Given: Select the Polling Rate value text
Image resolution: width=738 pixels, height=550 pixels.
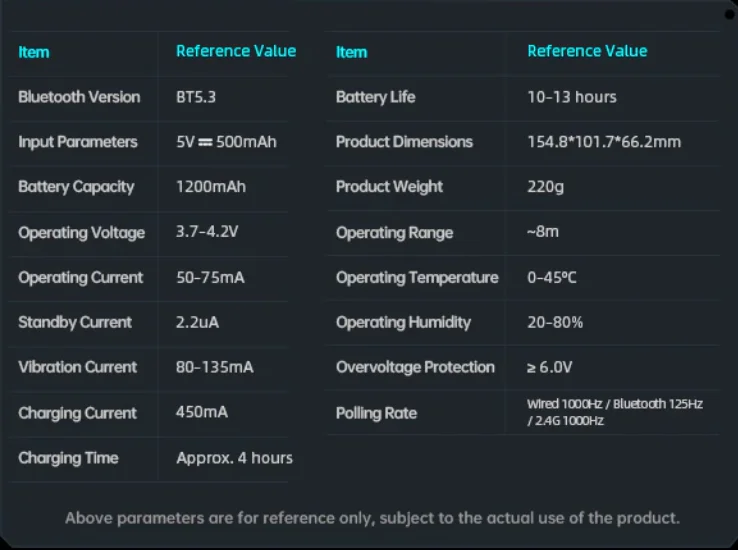Looking at the screenshot, I should click(615, 413).
